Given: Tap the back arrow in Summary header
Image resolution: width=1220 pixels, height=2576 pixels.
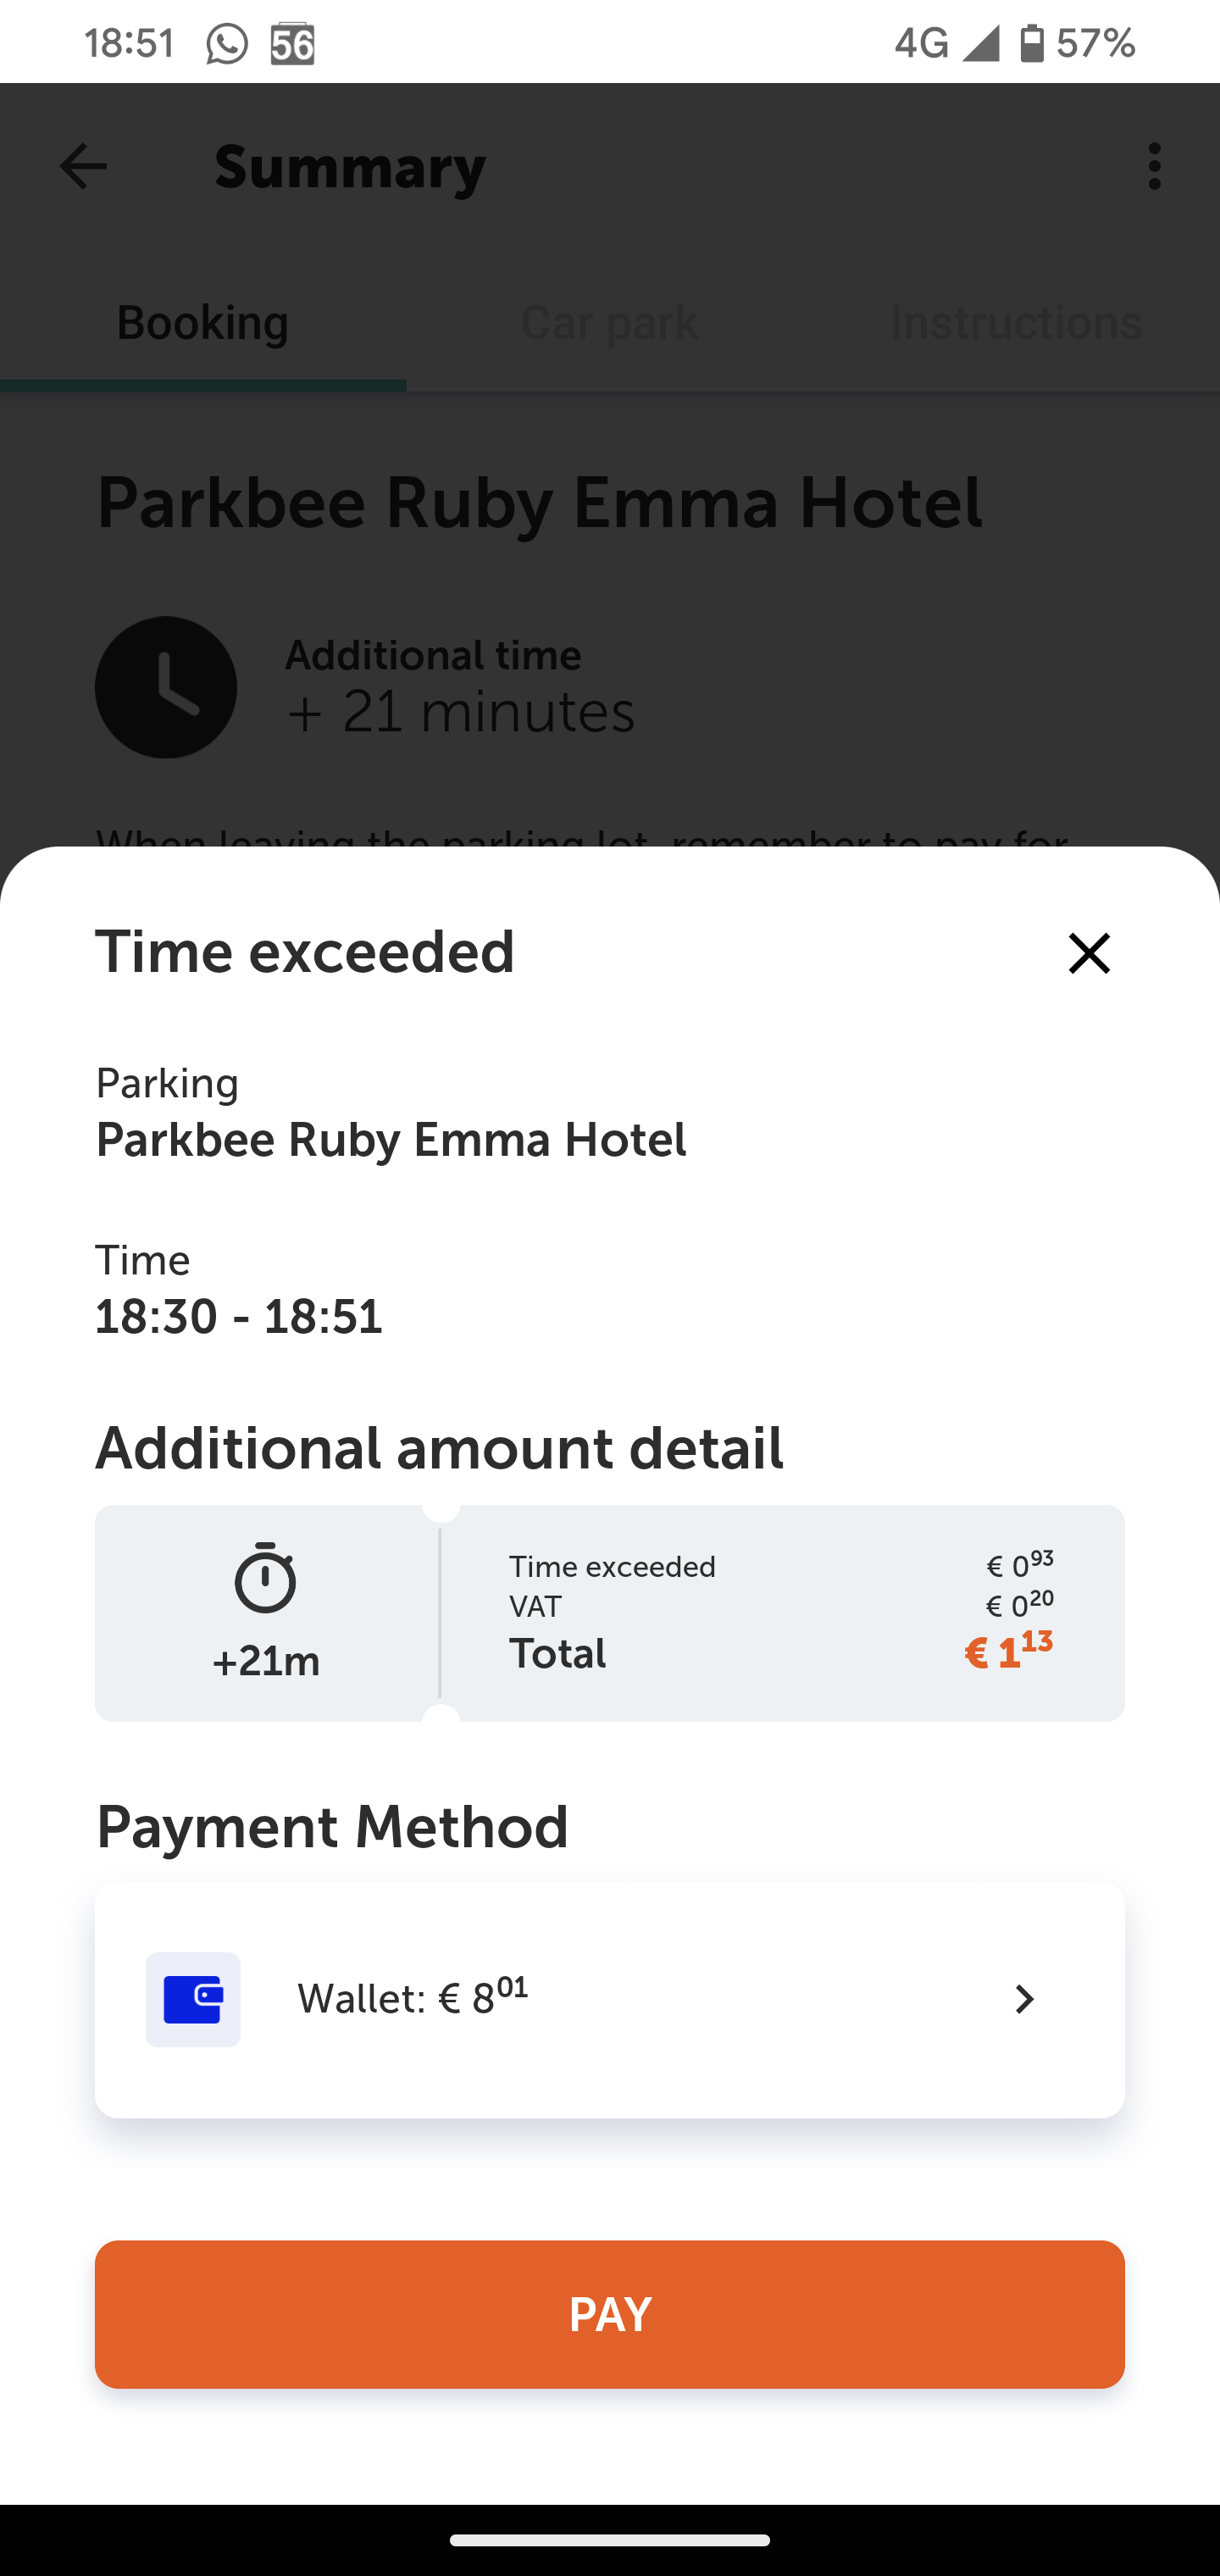Looking at the screenshot, I should tap(83, 166).
